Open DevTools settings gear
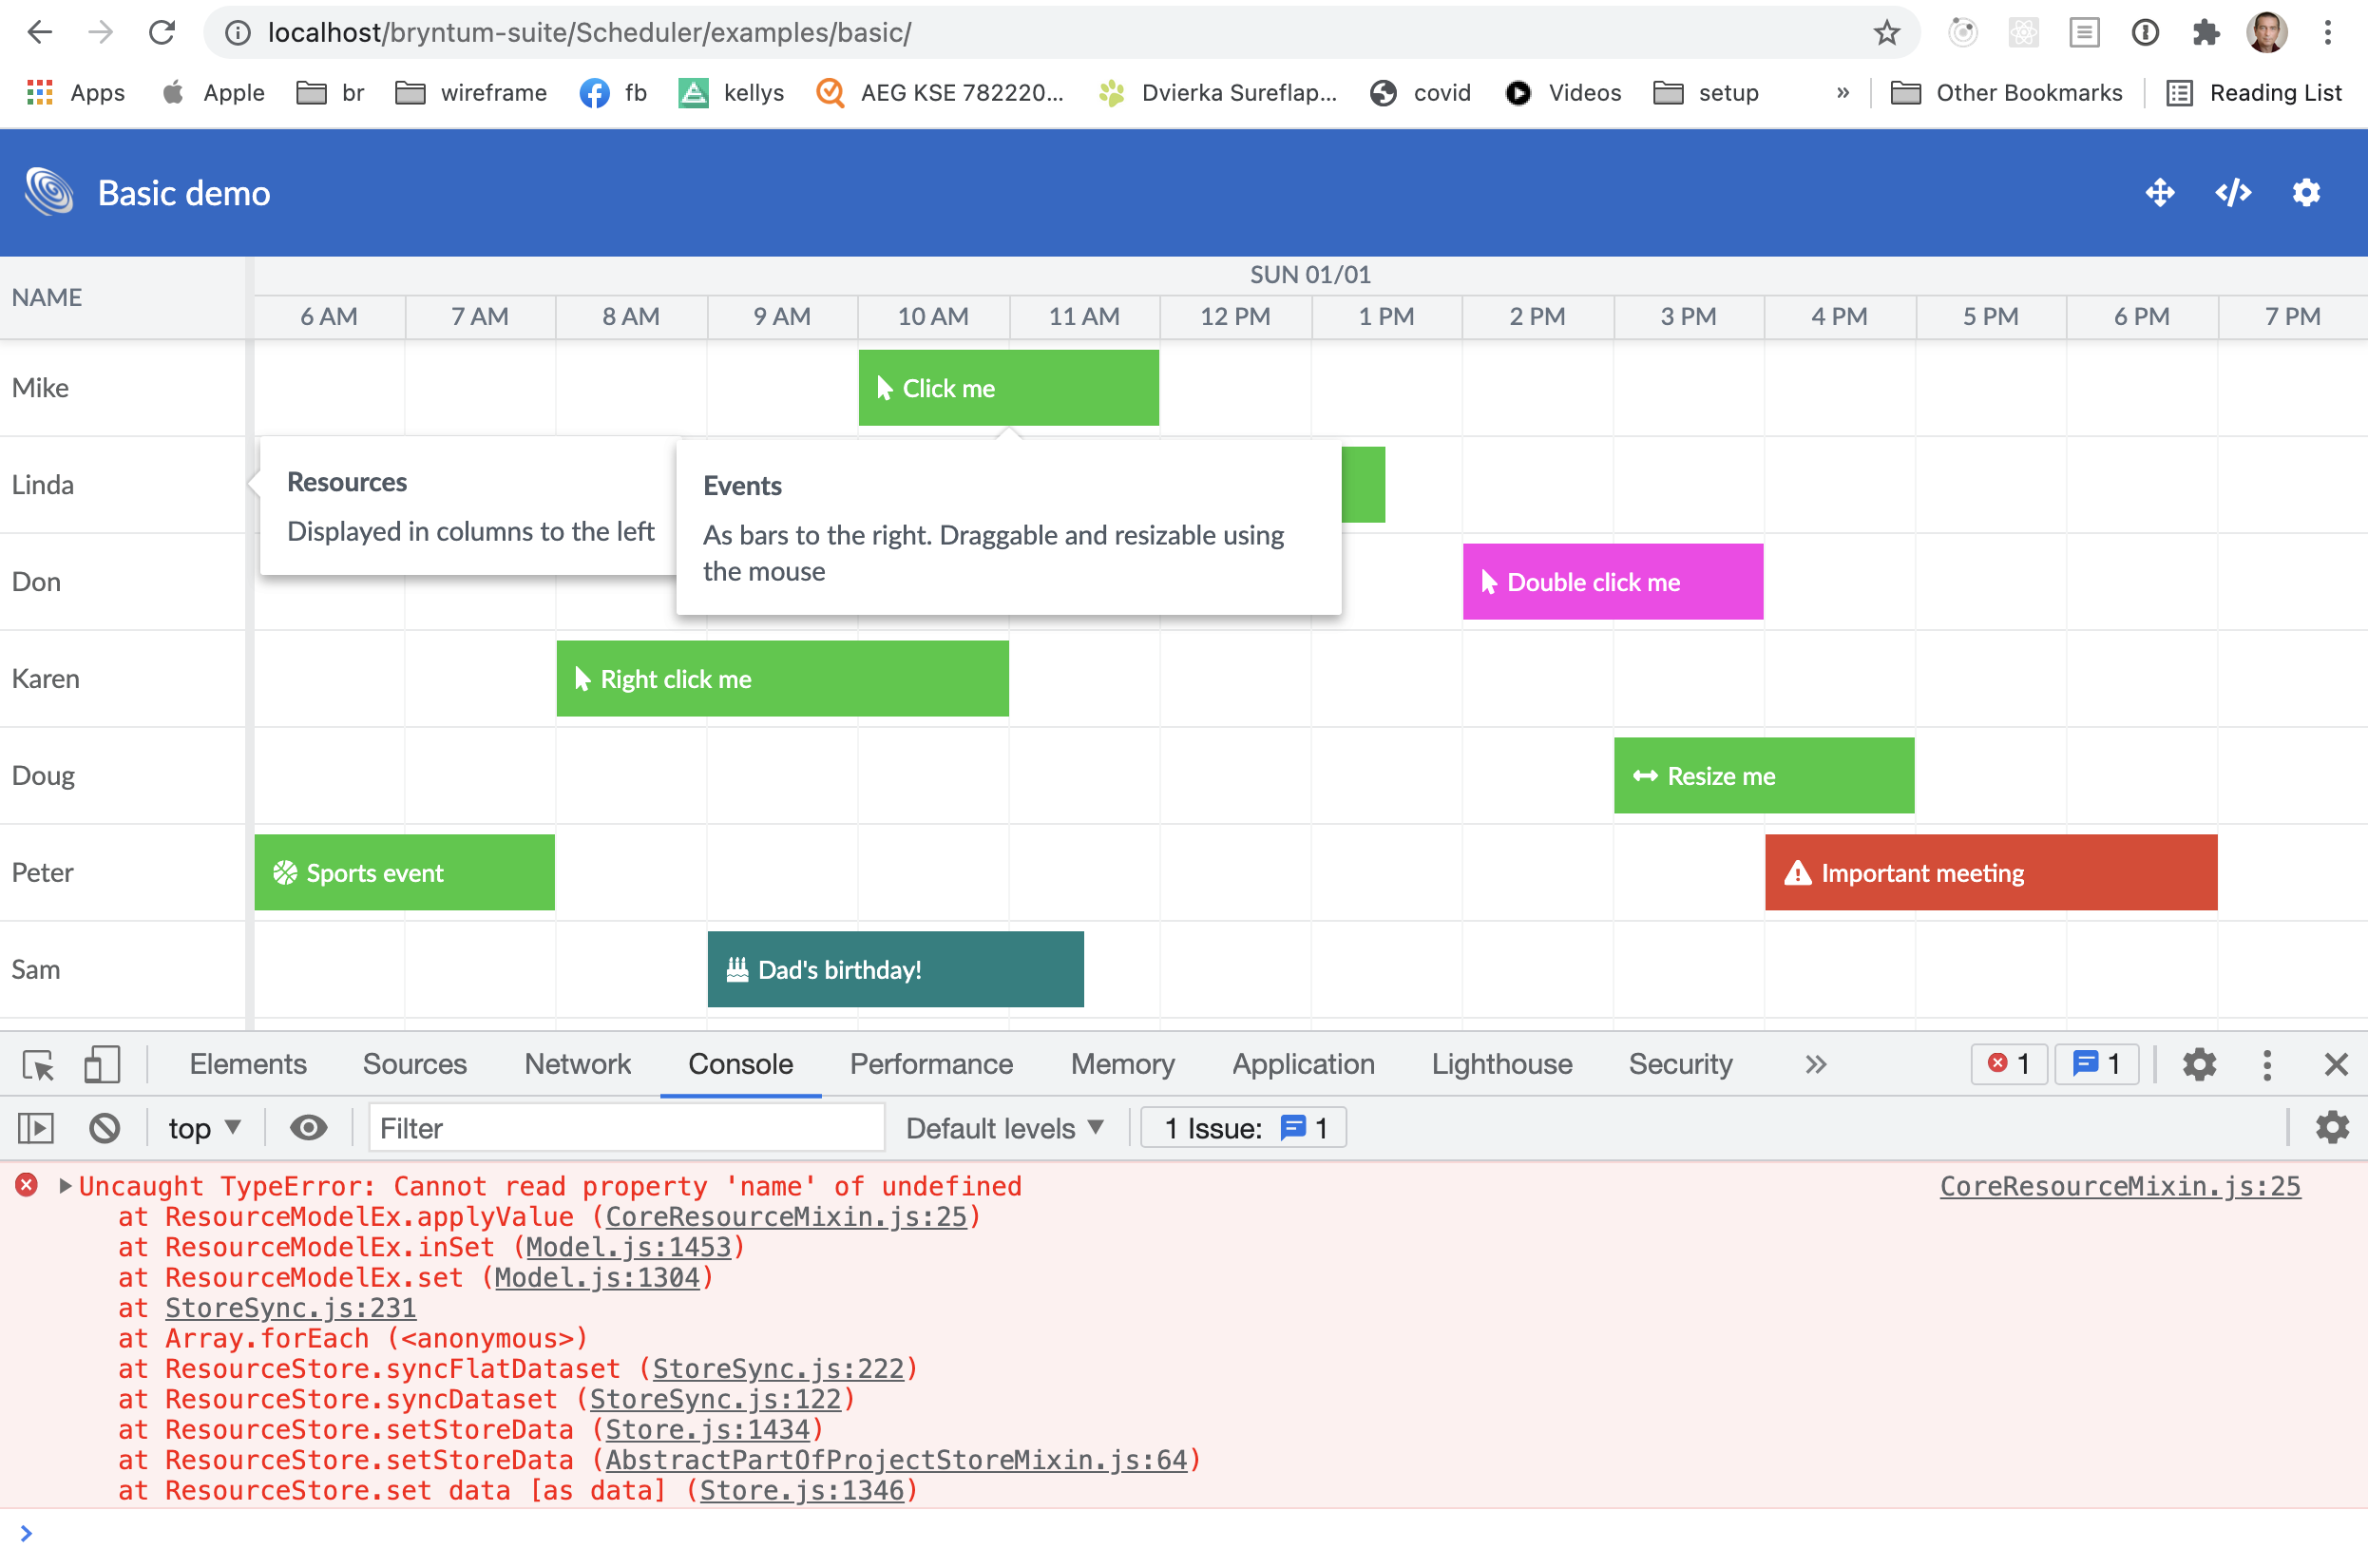Image resolution: width=2368 pixels, height=1568 pixels. (x=2199, y=1064)
